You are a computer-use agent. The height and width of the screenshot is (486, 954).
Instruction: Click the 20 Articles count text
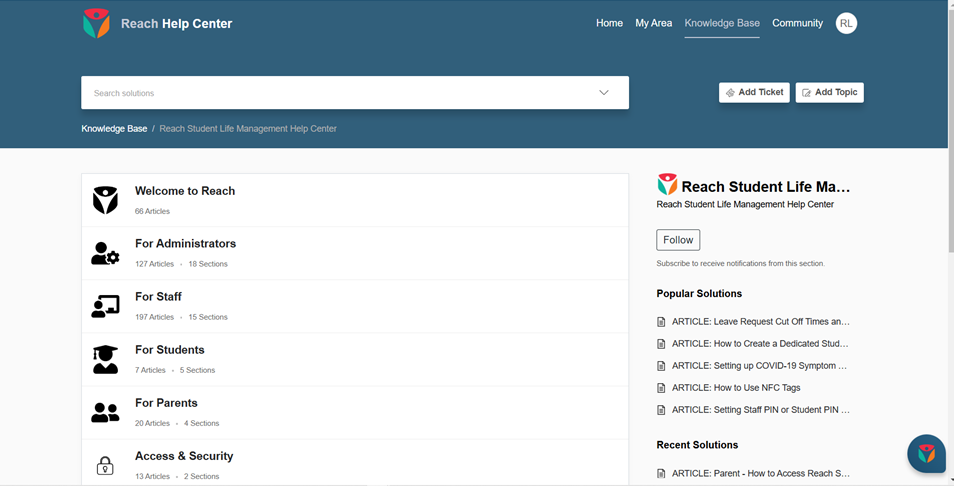point(152,423)
